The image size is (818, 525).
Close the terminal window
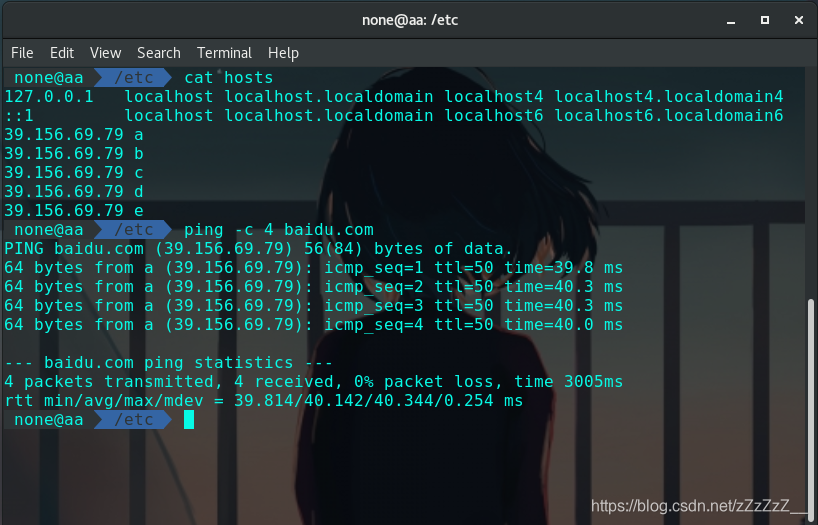799,20
